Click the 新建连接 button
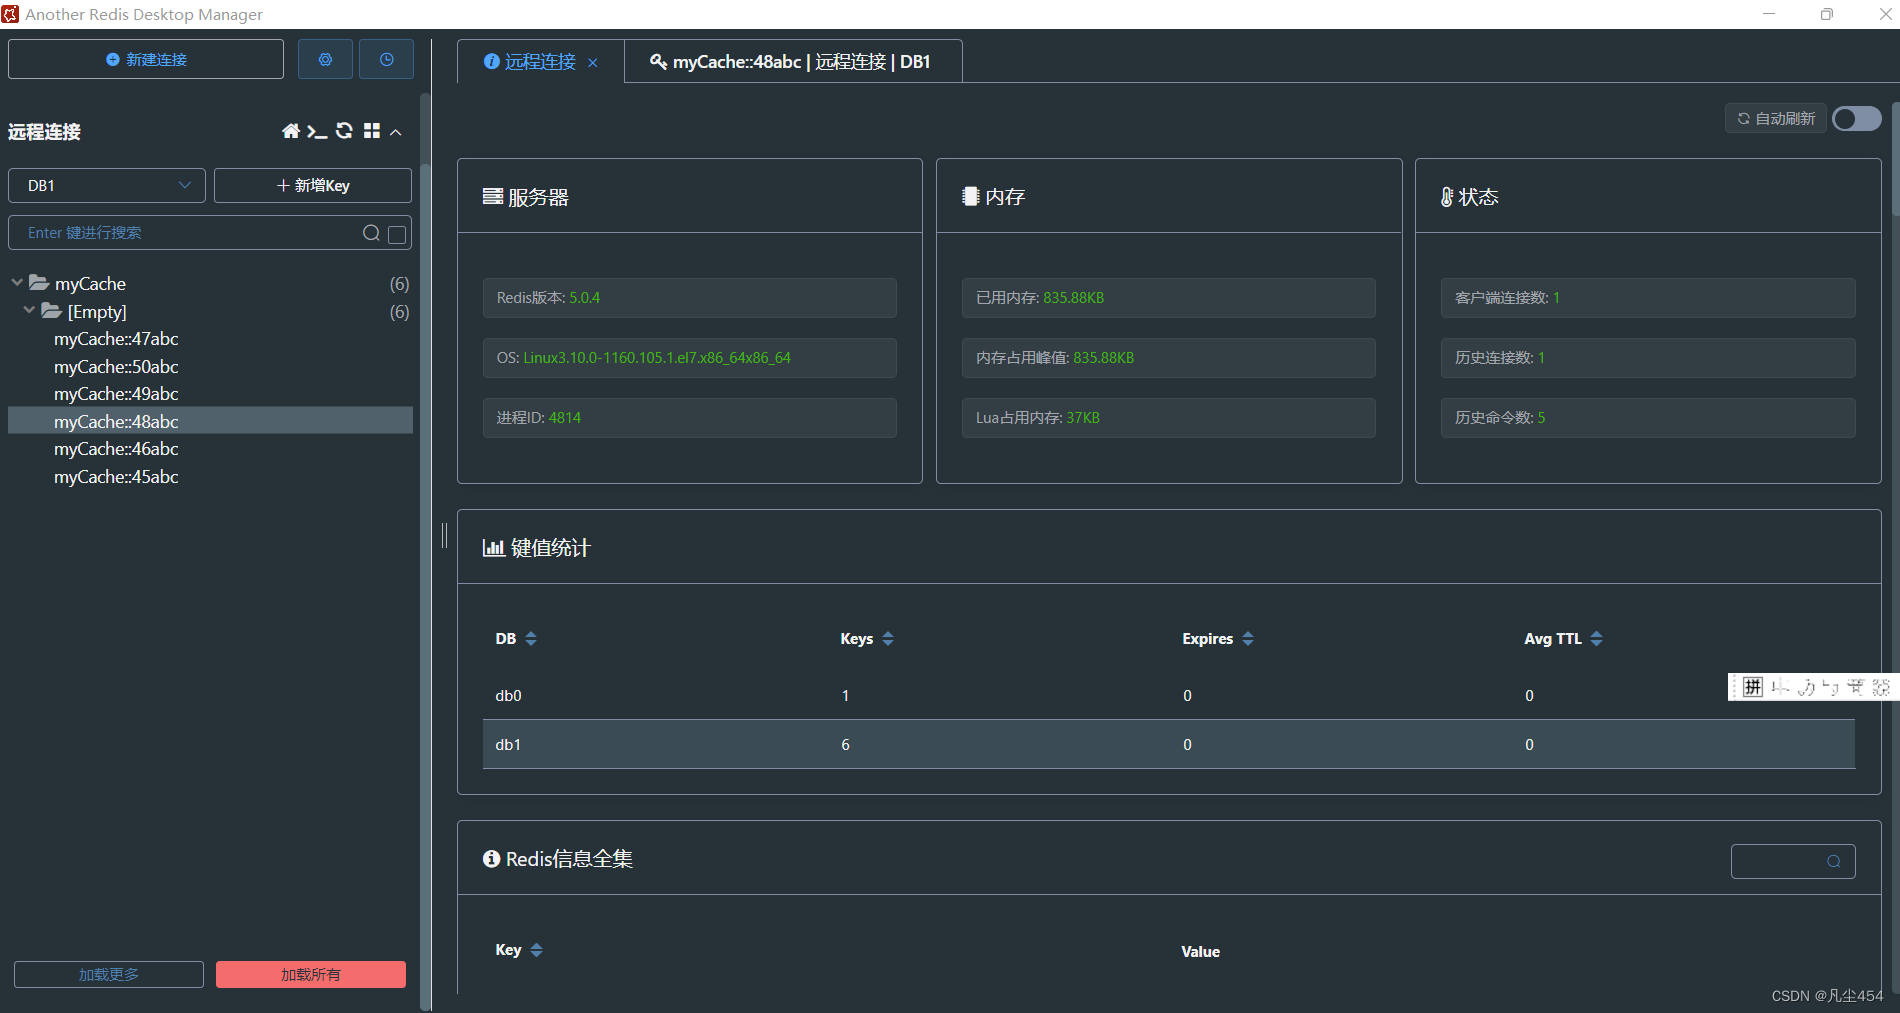Image resolution: width=1900 pixels, height=1013 pixels. point(145,59)
